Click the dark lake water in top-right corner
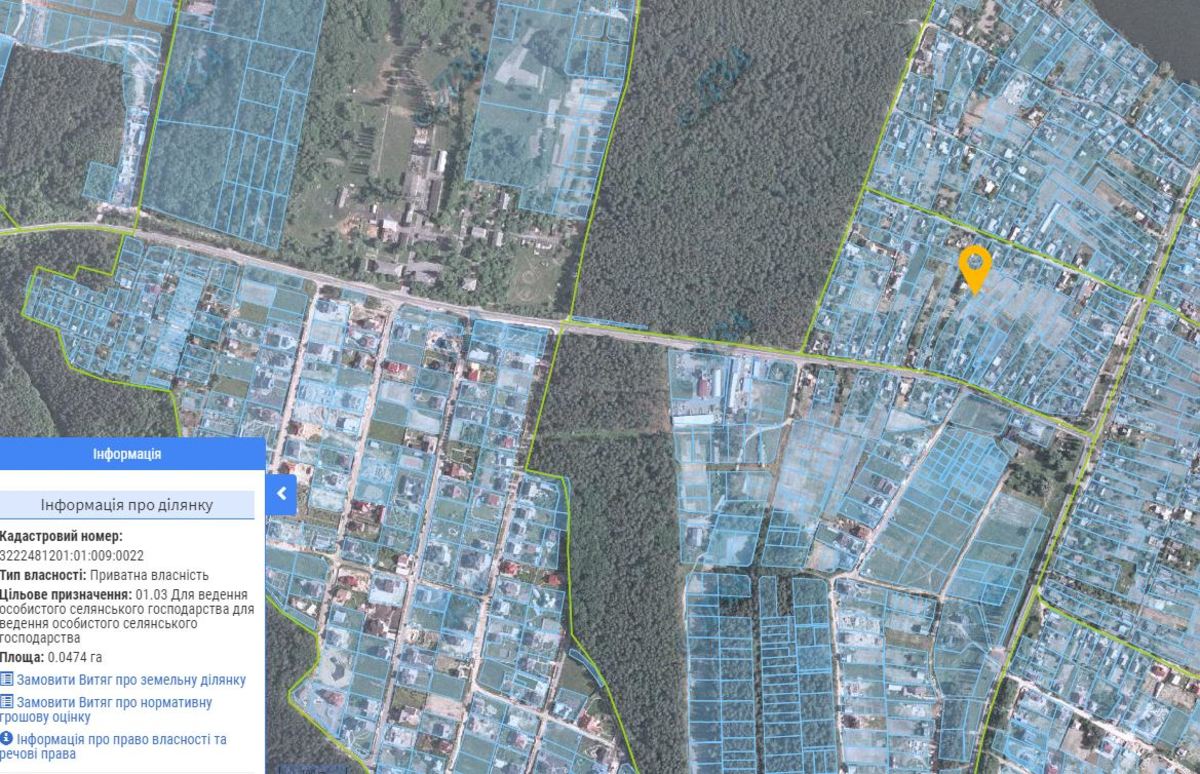The width and height of the screenshot is (1200, 774). tap(1150, 25)
